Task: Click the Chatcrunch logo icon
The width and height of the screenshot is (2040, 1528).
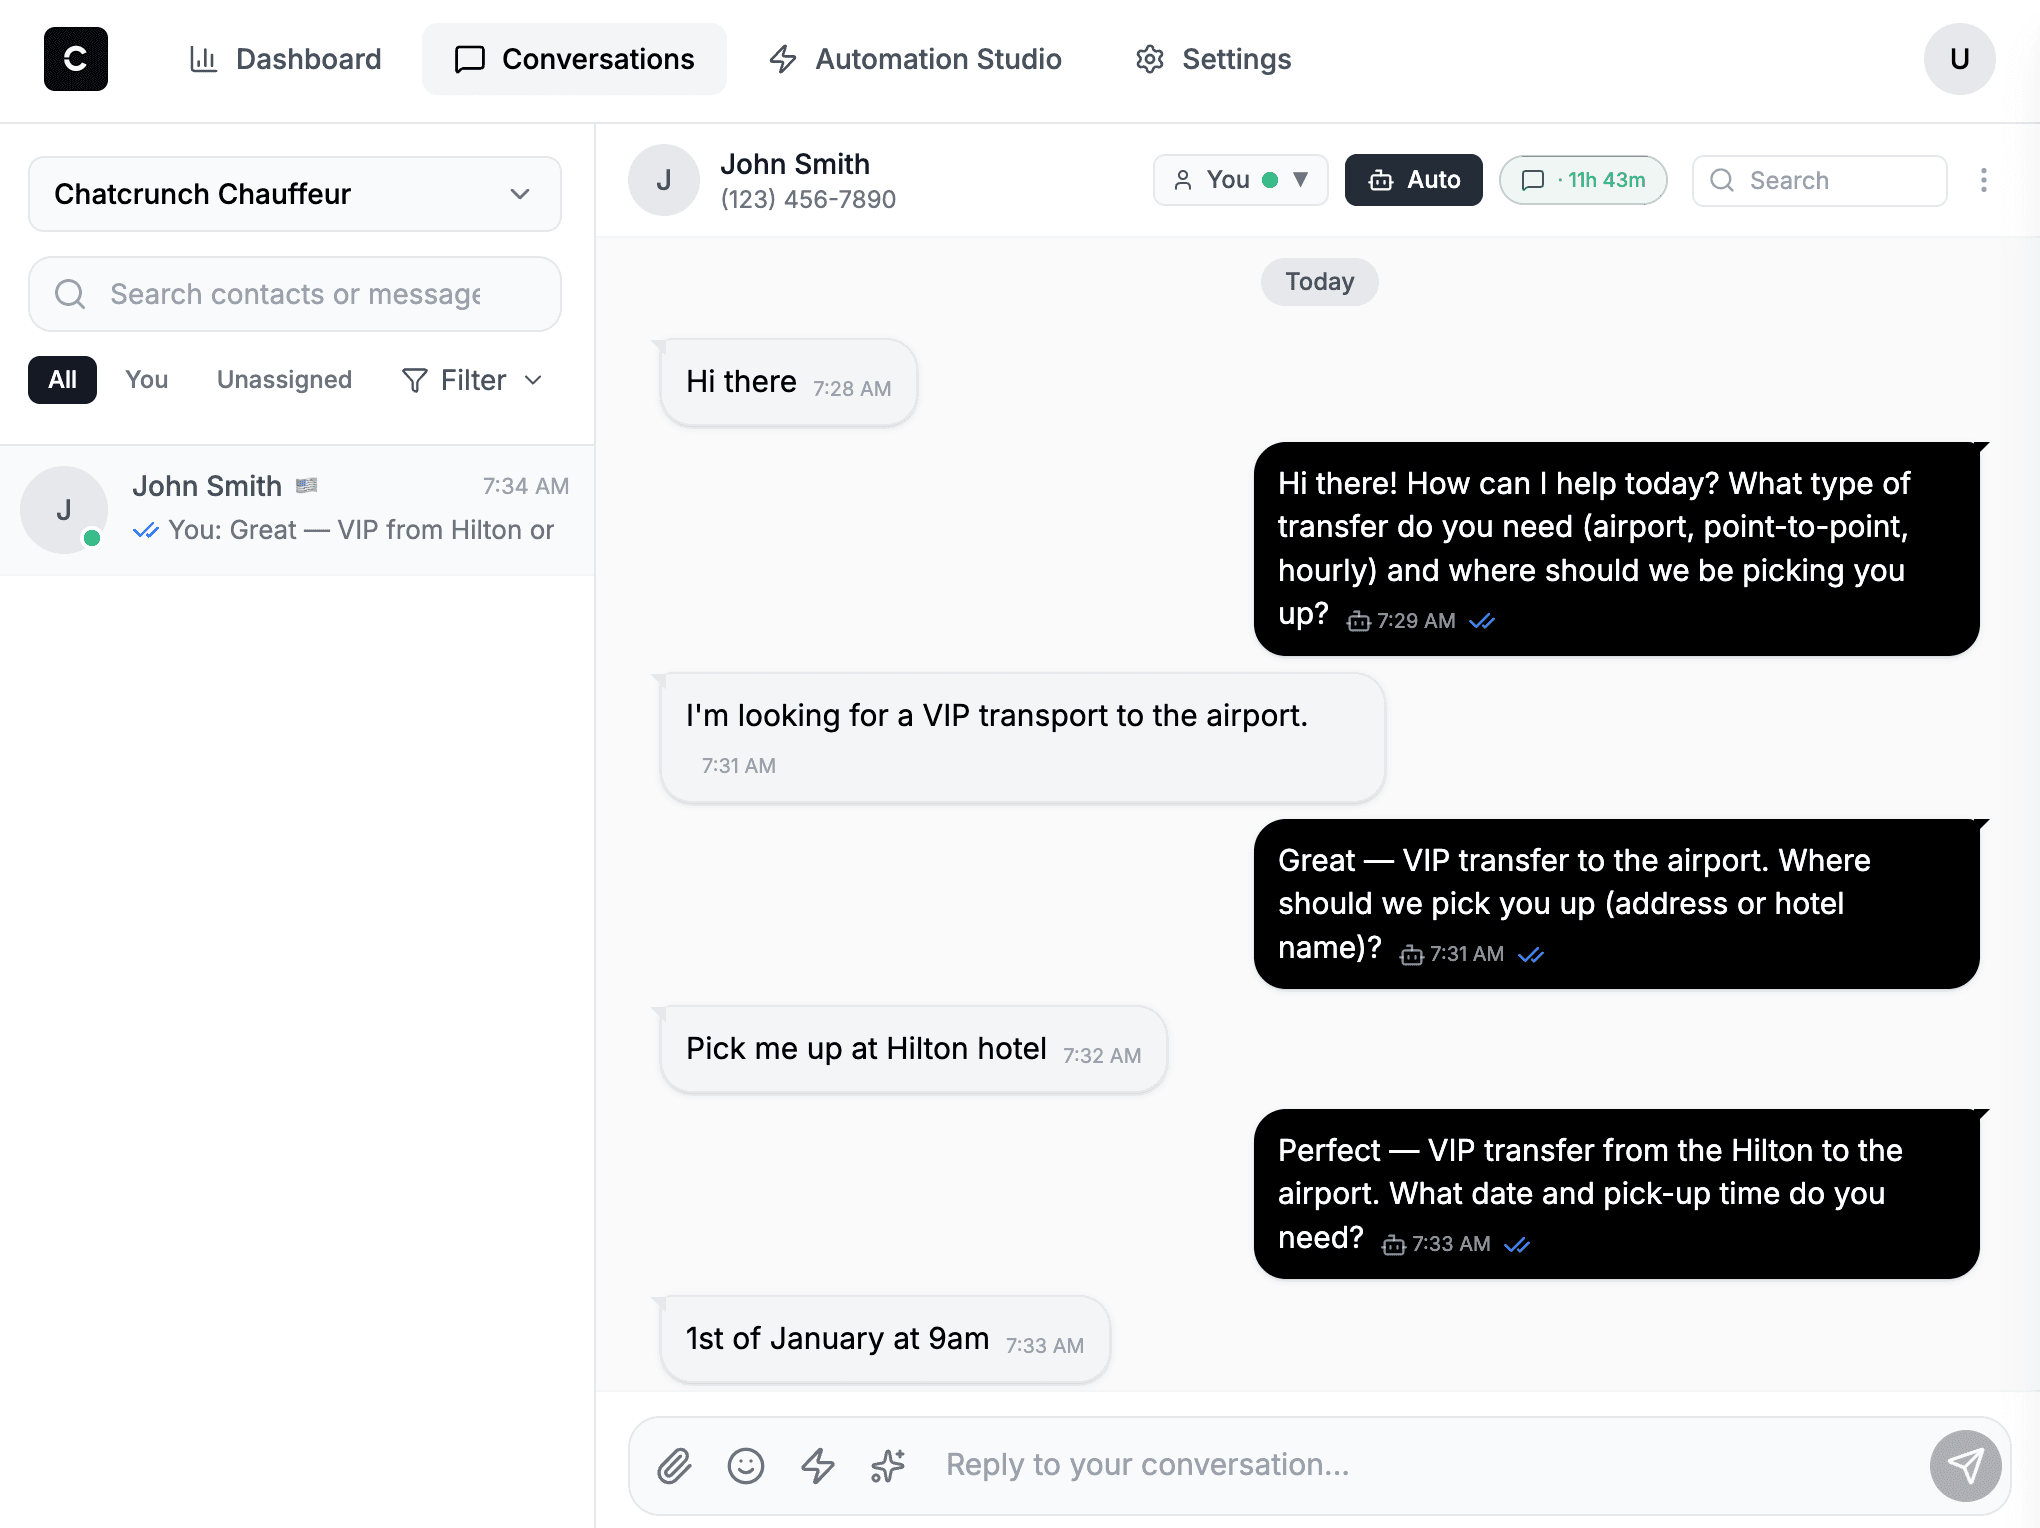Action: tap(75, 59)
